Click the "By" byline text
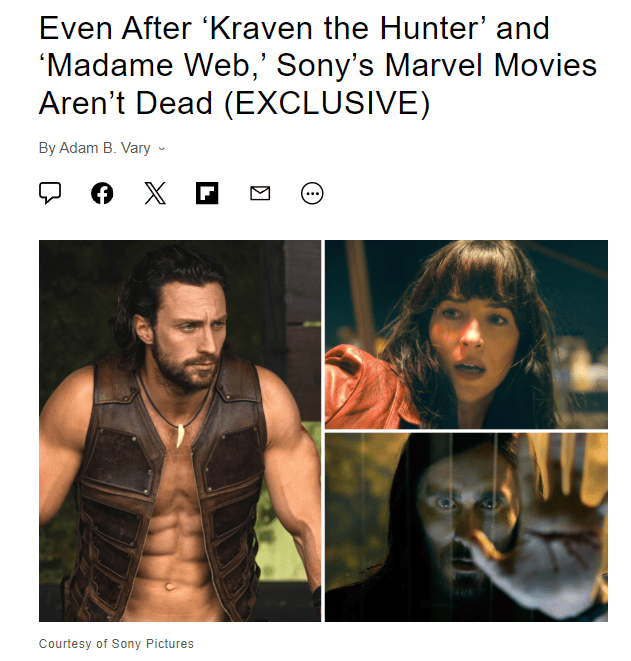Image resolution: width=631 pixels, height=661 pixels. [x=47, y=148]
